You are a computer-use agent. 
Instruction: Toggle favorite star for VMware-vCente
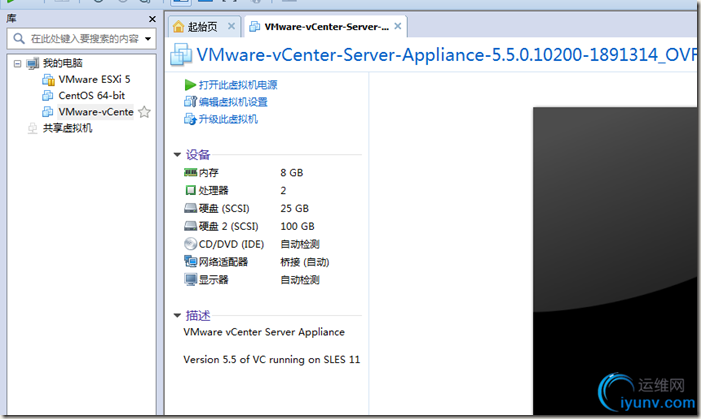144,112
